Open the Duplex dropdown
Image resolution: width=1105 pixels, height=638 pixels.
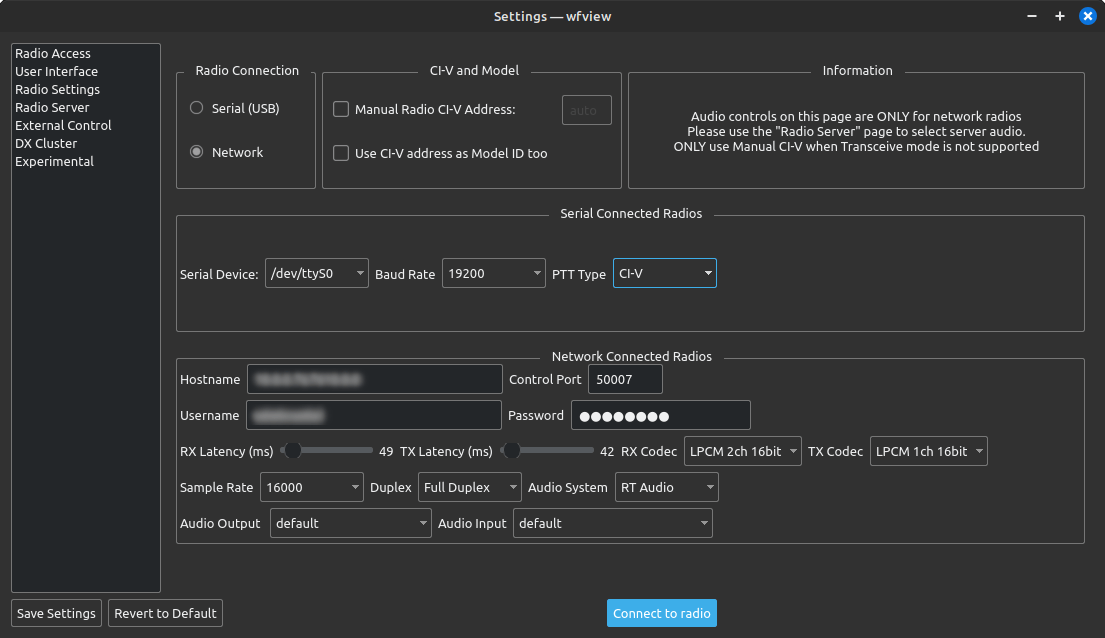click(469, 487)
